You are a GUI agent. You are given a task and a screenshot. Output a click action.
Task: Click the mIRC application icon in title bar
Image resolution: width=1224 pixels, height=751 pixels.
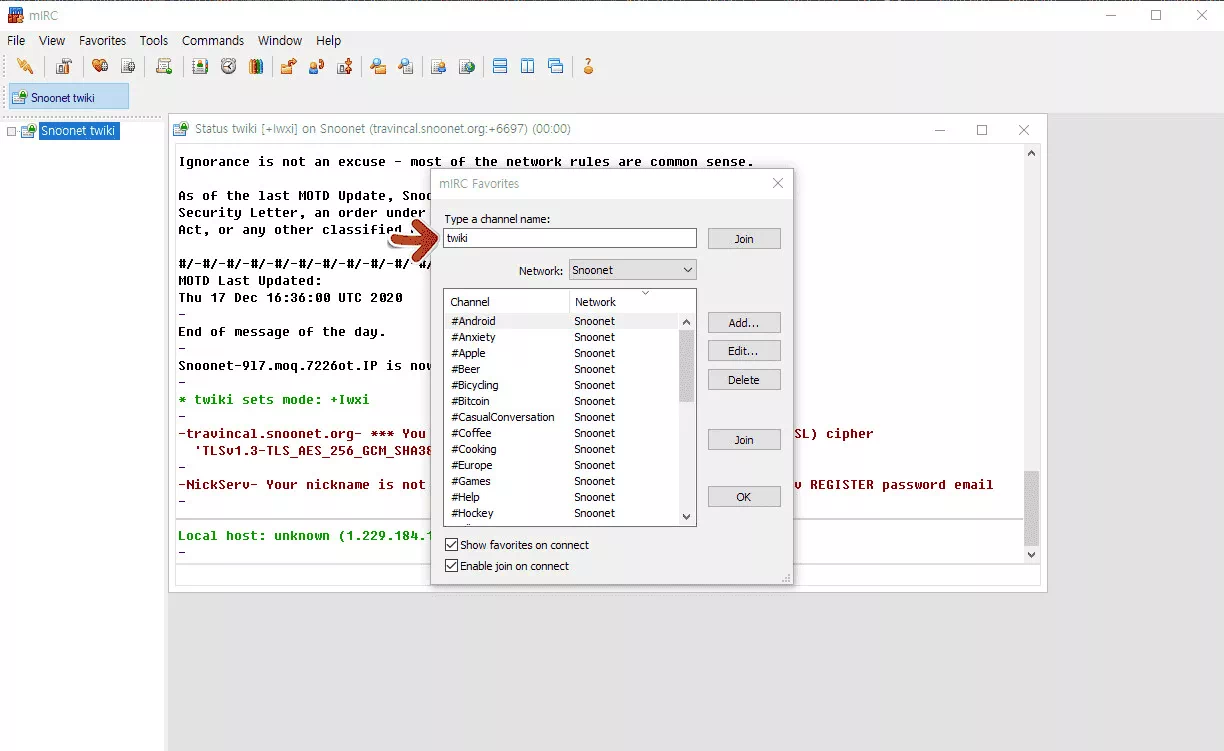pos(15,15)
